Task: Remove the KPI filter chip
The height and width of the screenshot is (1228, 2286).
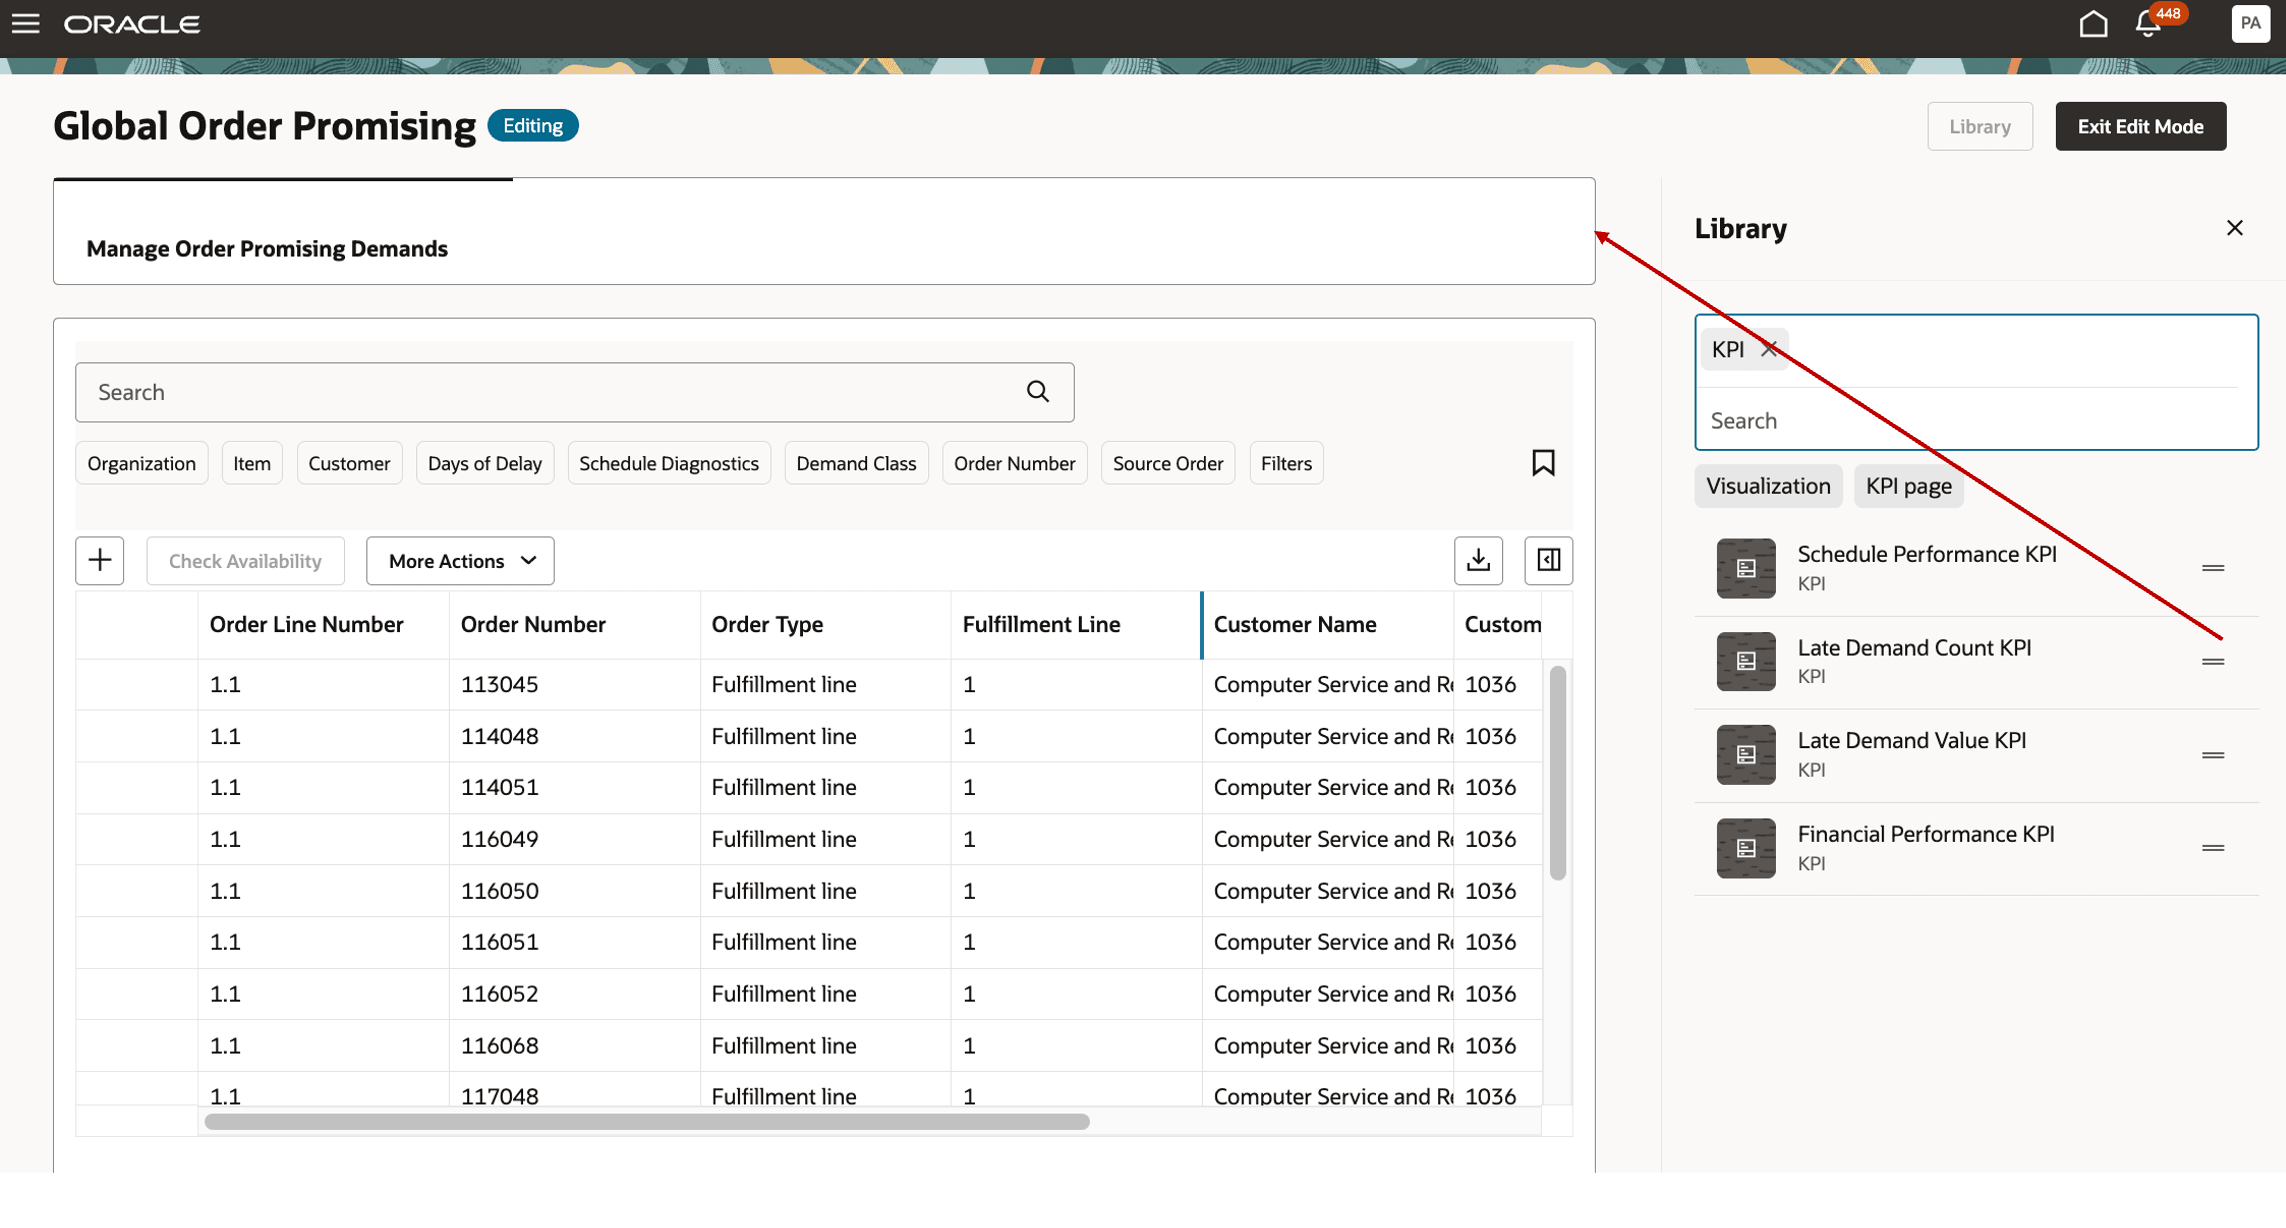Action: click(x=1769, y=349)
